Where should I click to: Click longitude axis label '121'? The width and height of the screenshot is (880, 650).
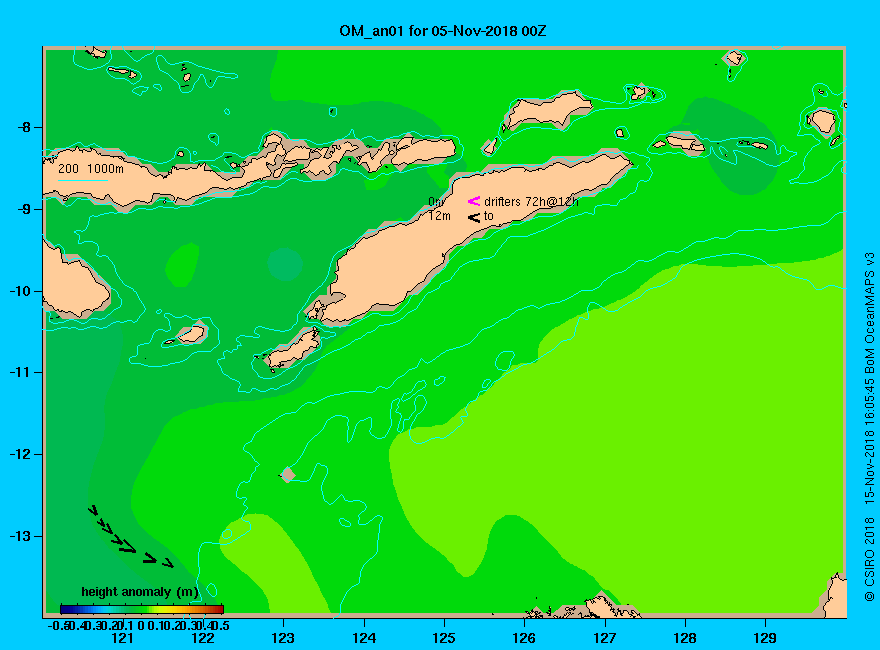[x=122, y=638]
